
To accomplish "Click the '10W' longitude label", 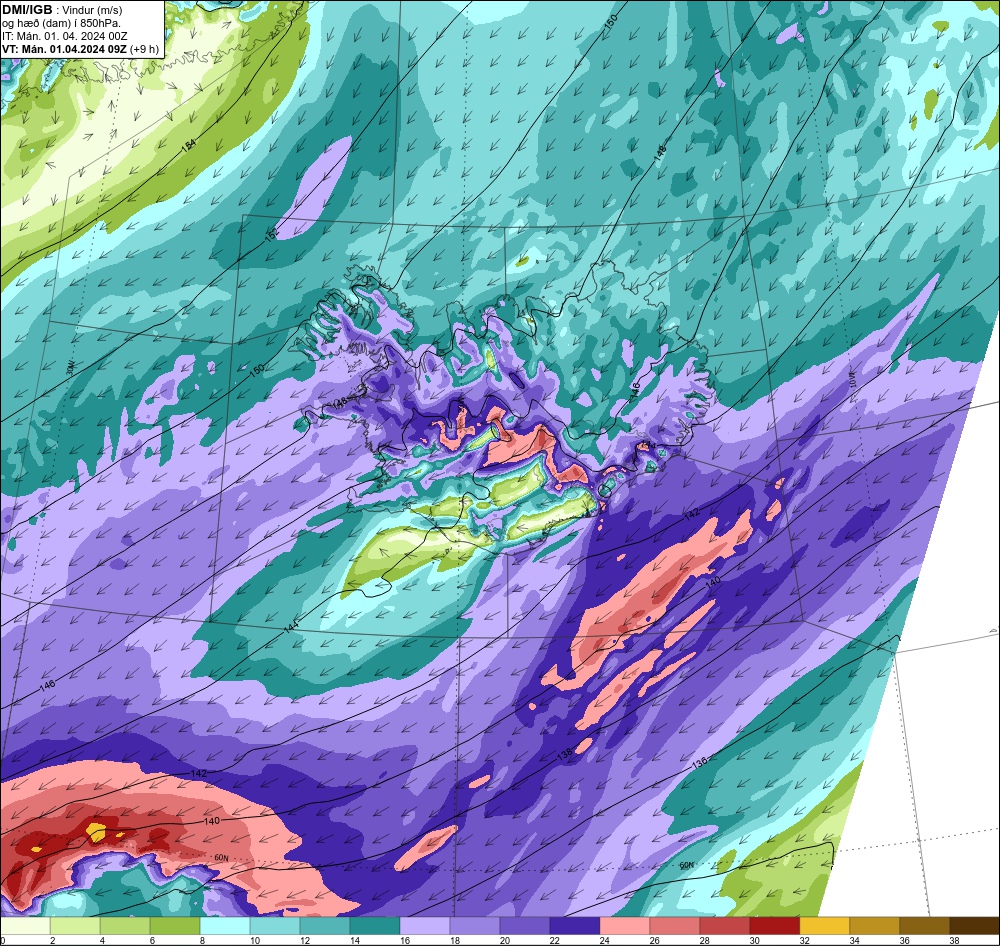I will click(854, 380).
